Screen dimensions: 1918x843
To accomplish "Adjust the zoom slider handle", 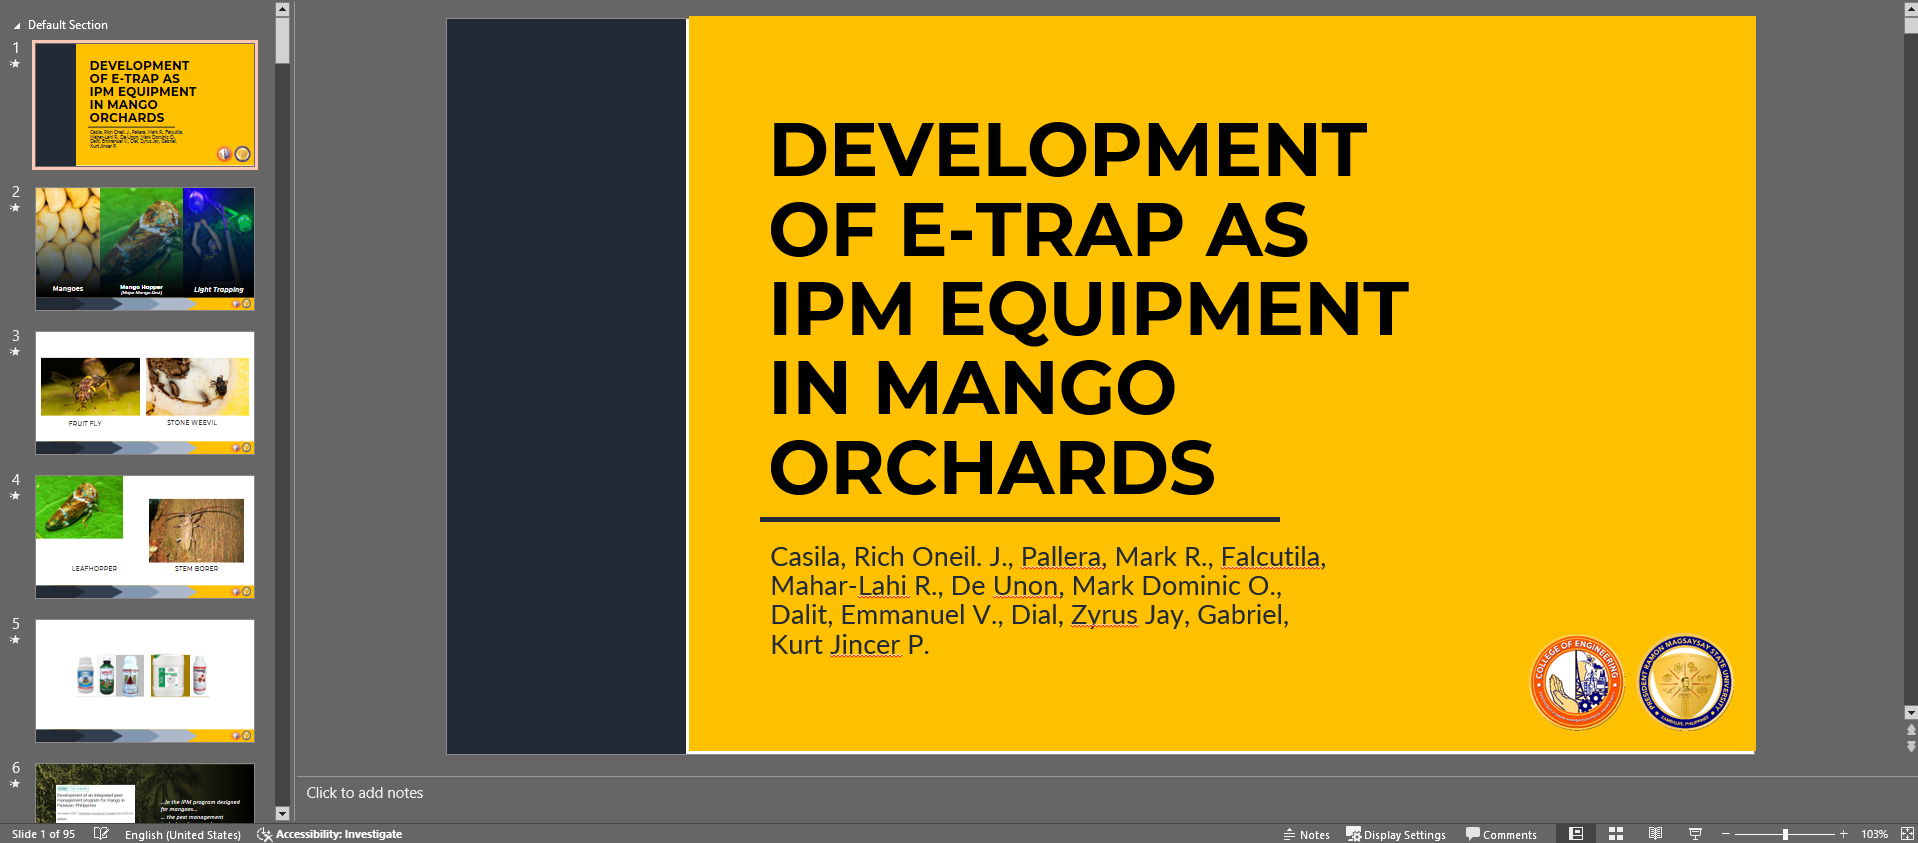I will 1785,834.
